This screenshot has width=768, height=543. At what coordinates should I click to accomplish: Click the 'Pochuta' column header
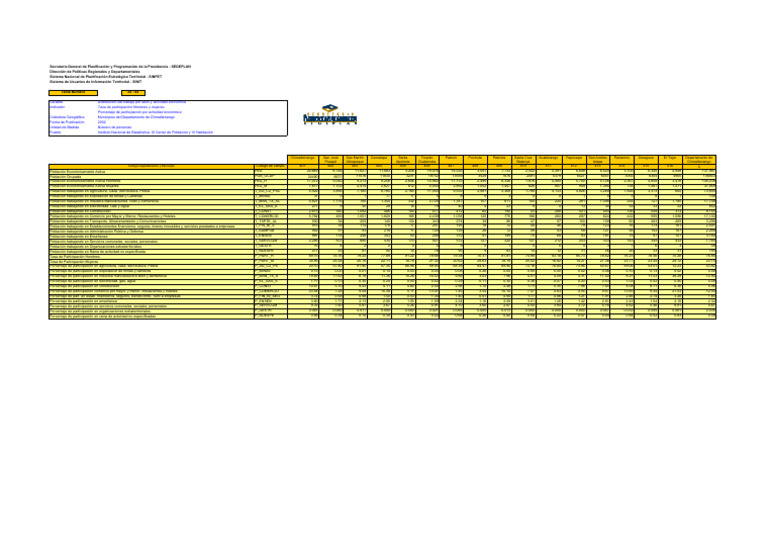tap(475, 160)
